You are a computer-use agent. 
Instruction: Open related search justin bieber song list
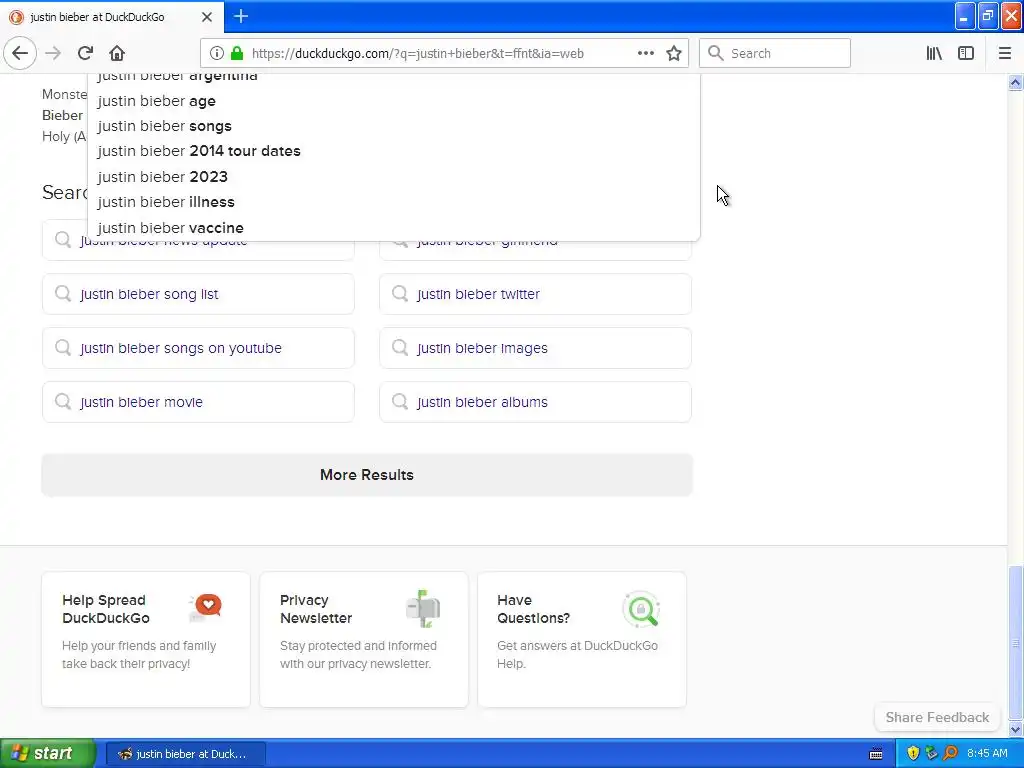pos(199,294)
